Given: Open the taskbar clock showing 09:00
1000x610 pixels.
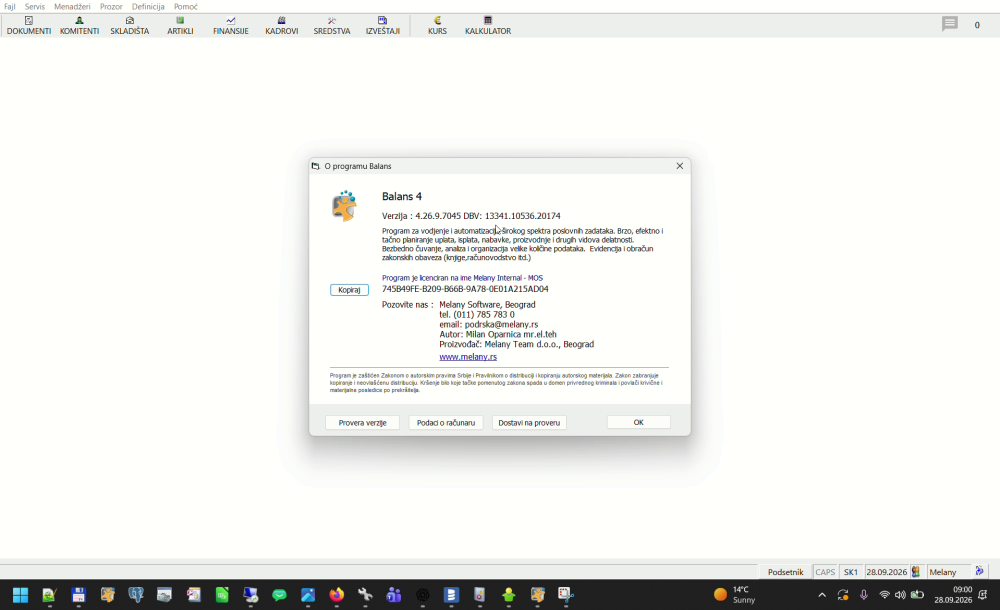Looking at the screenshot, I should 953,595.
